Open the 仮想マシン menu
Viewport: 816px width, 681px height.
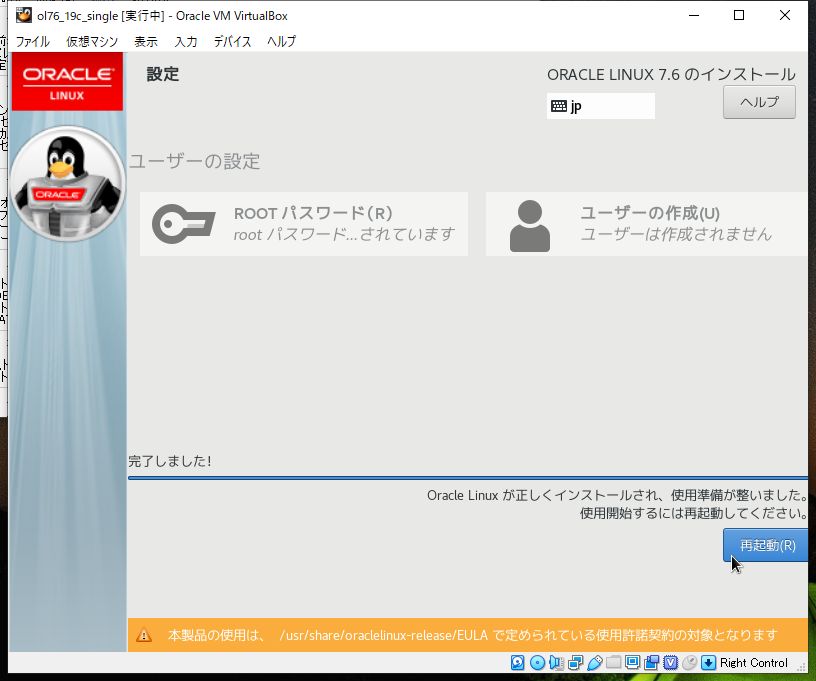tap(92, 41)
